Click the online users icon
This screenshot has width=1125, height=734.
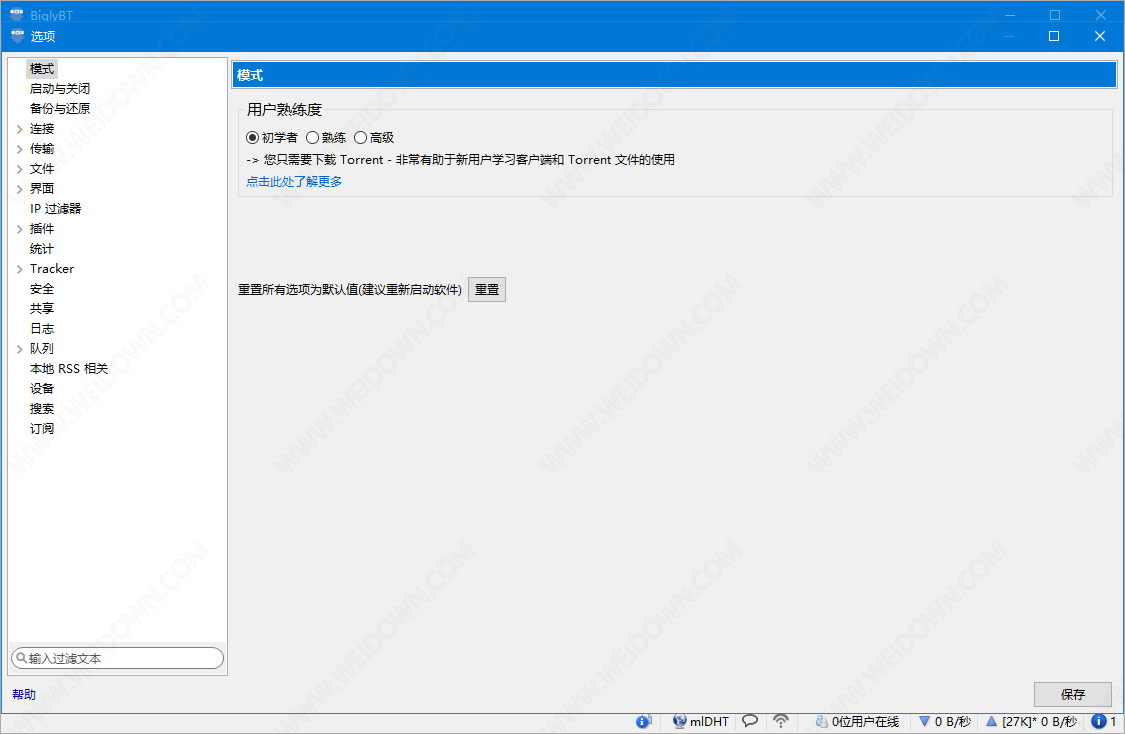click(x=821, y=721)
